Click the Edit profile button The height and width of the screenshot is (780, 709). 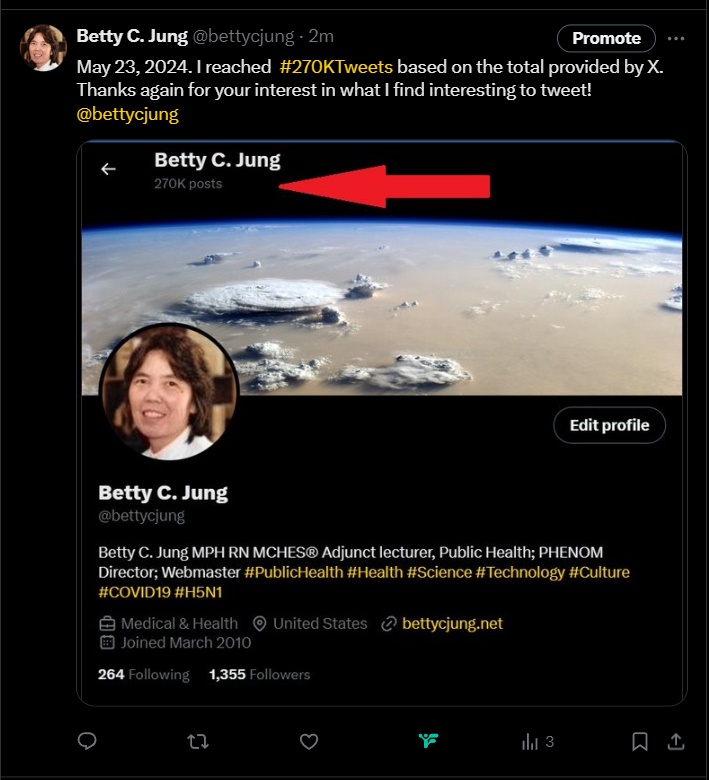[609, 425]
